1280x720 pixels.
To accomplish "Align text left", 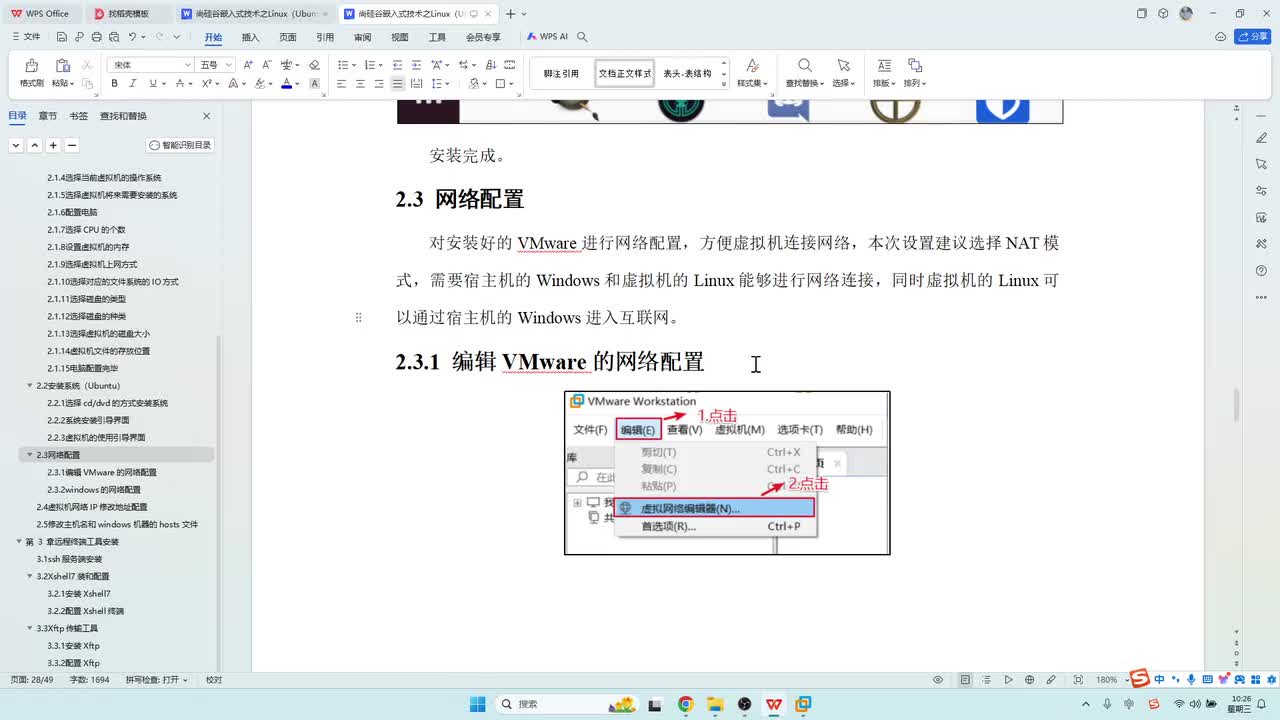I will (x=342, y=84).
